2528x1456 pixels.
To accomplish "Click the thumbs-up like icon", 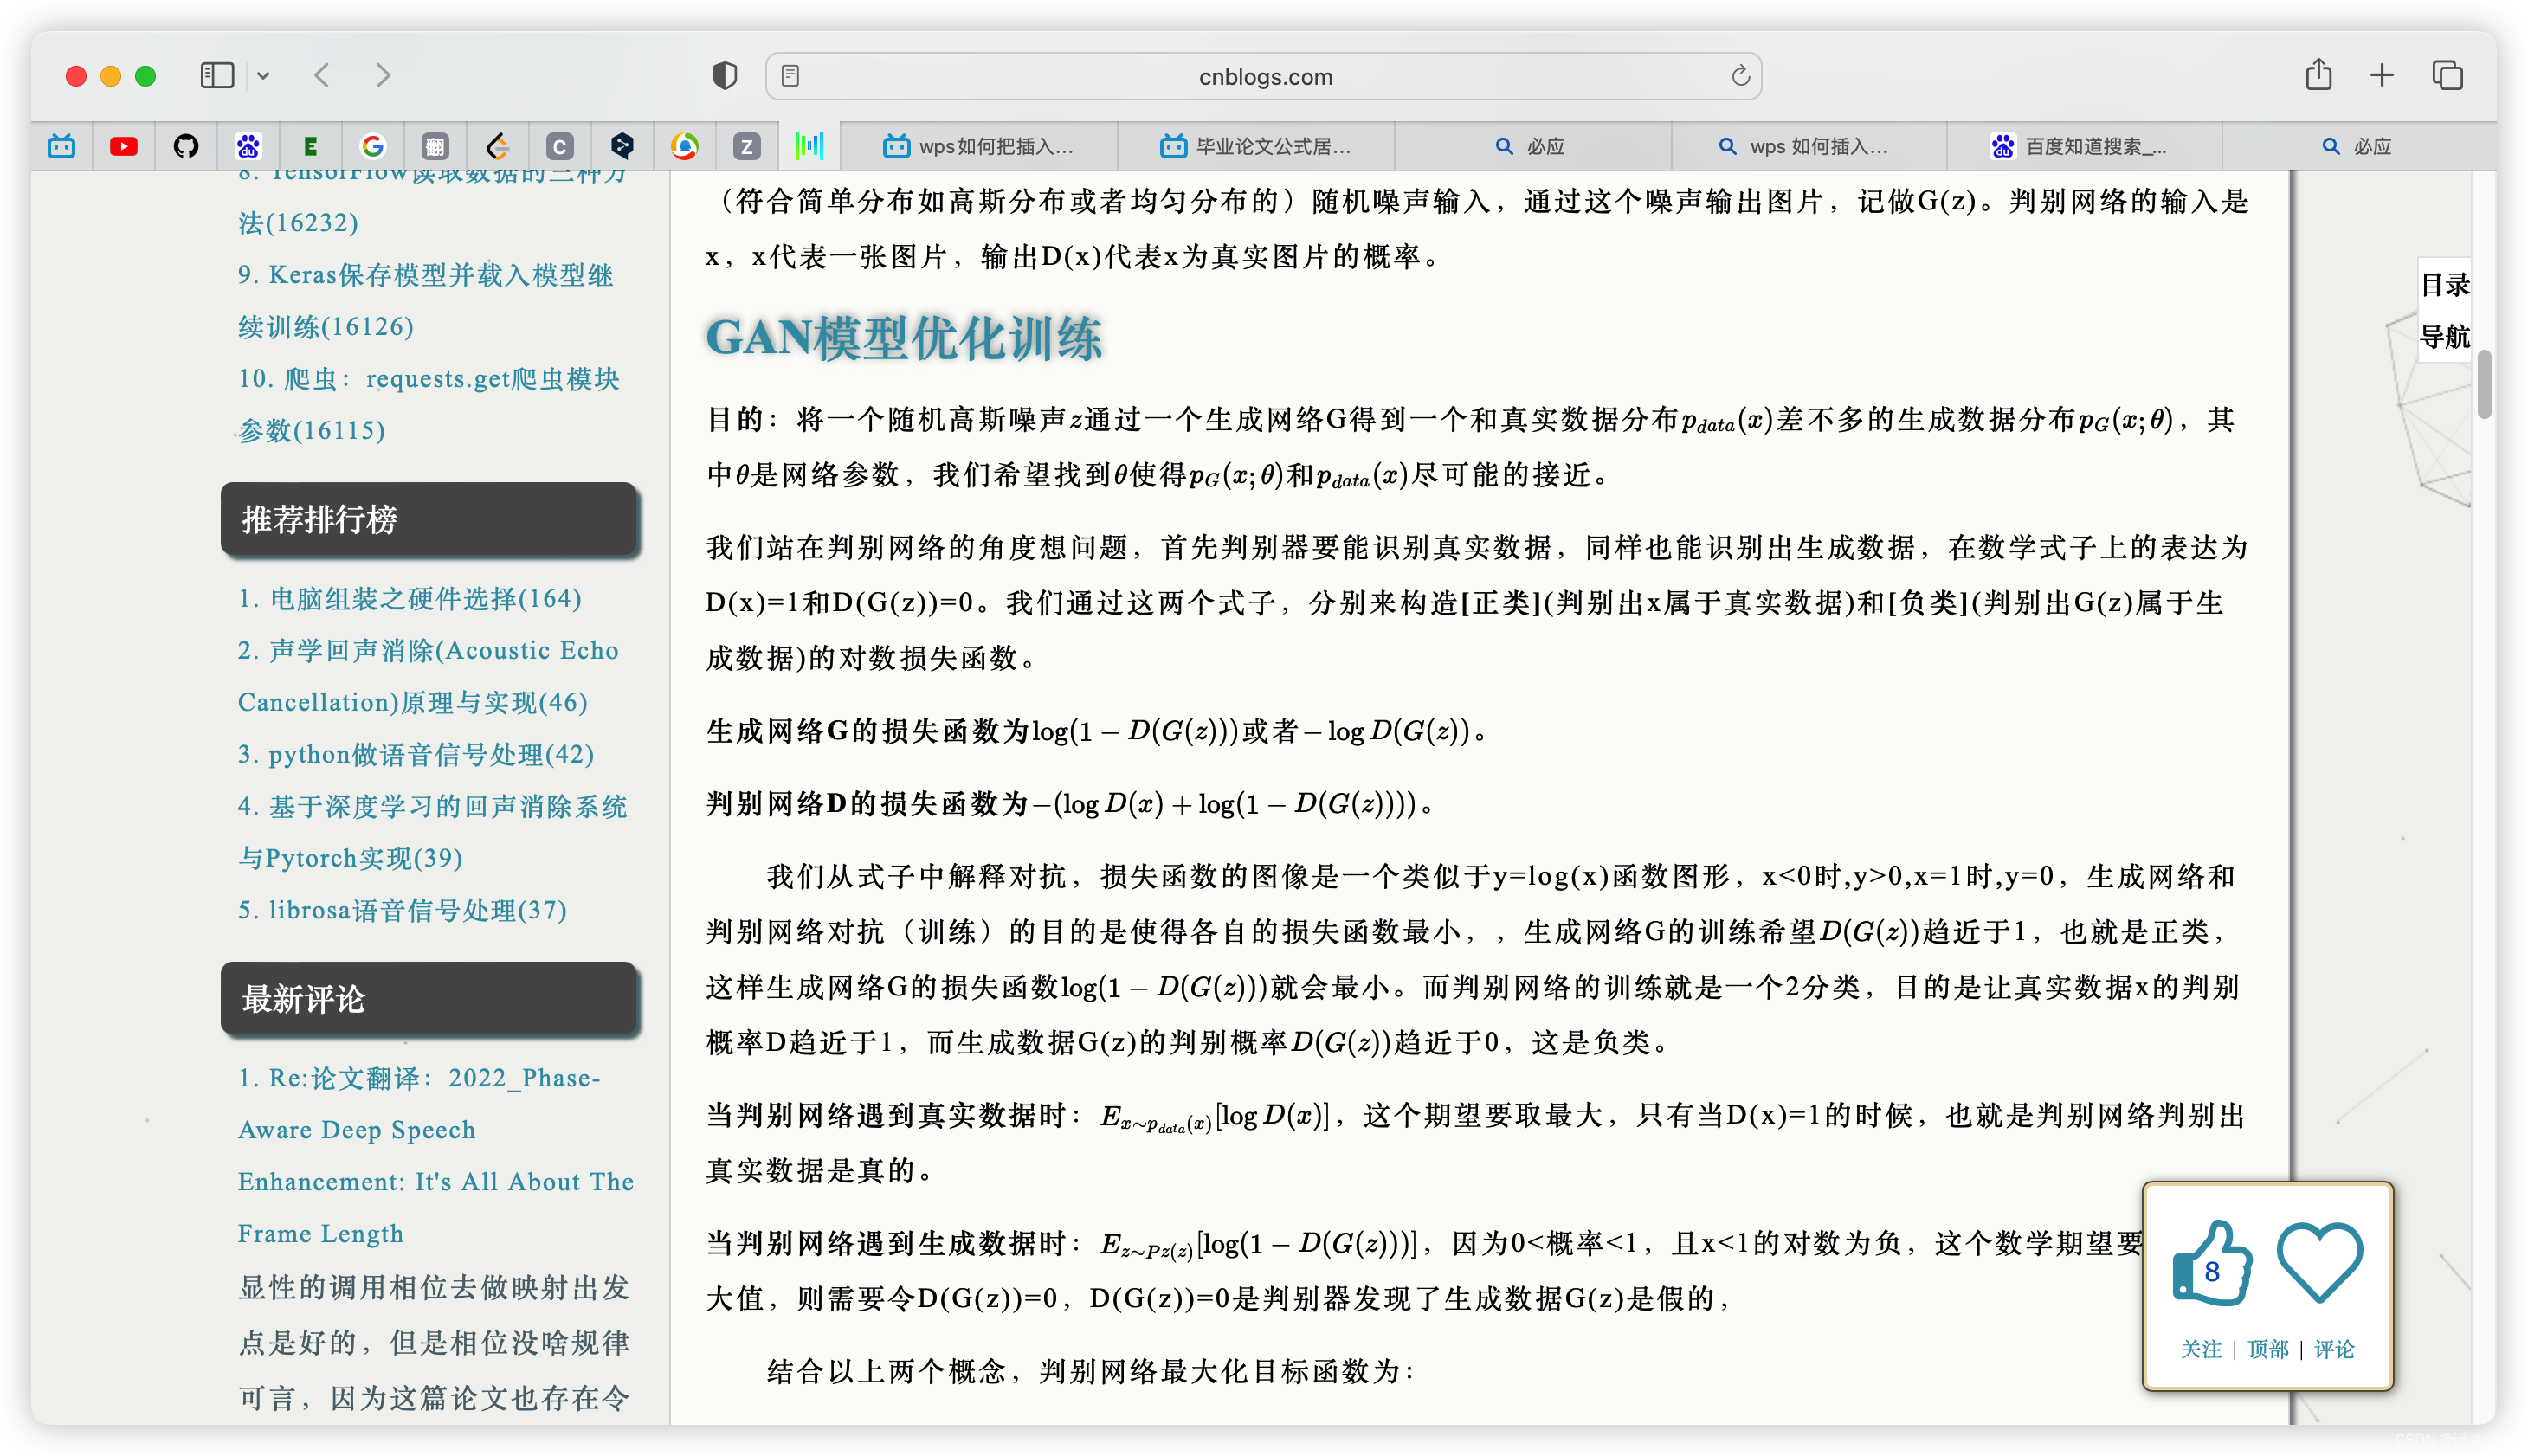I will (2211, 1264).
